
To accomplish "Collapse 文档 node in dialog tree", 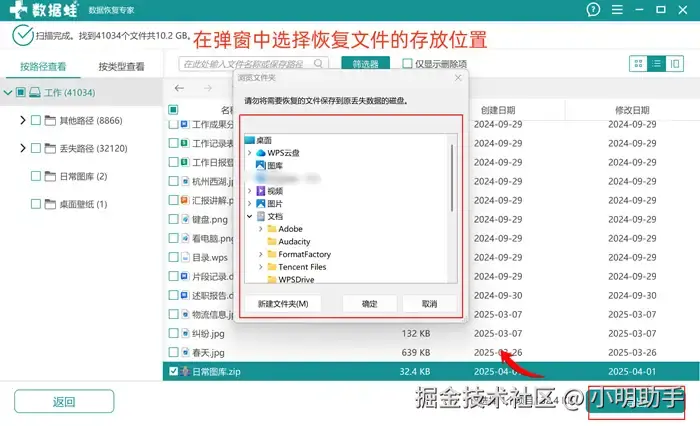I will (x=250, y=216).
